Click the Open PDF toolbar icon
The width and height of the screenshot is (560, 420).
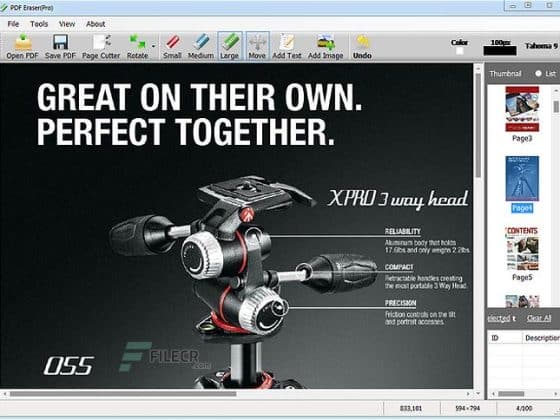pyautogui.click(x=22, y=46)
